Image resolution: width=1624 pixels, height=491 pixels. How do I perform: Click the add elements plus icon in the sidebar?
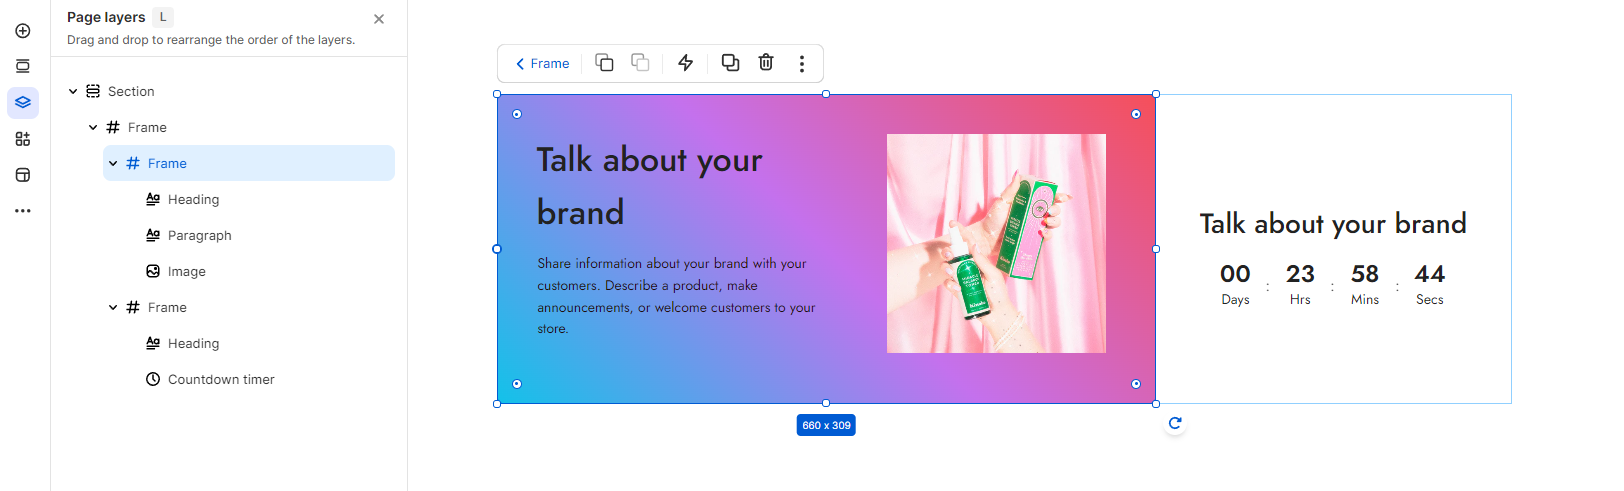click(x=23, y=31)
